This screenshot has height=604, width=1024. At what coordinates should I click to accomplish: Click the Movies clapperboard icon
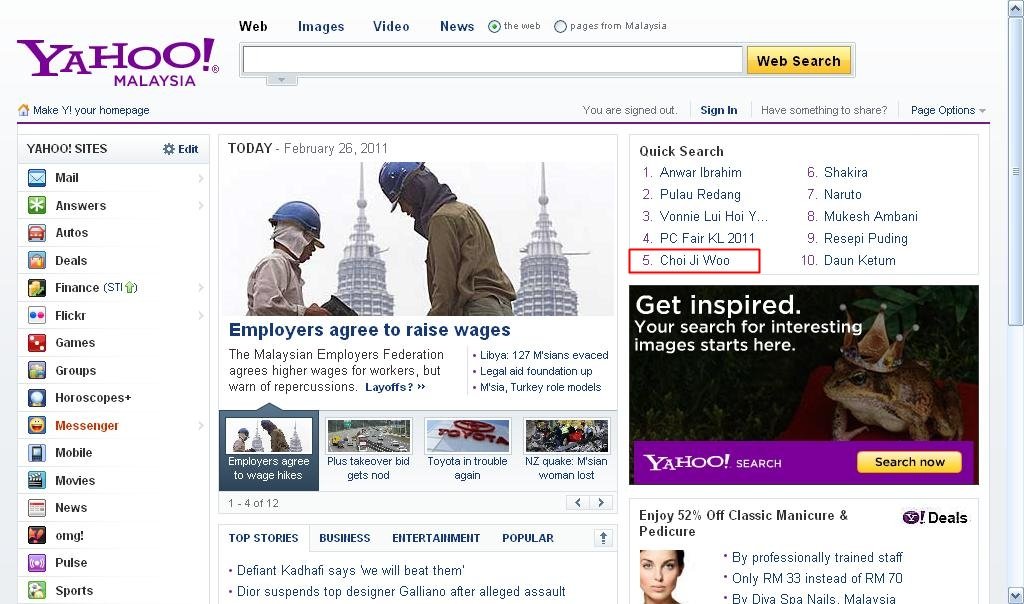(37, 481)
